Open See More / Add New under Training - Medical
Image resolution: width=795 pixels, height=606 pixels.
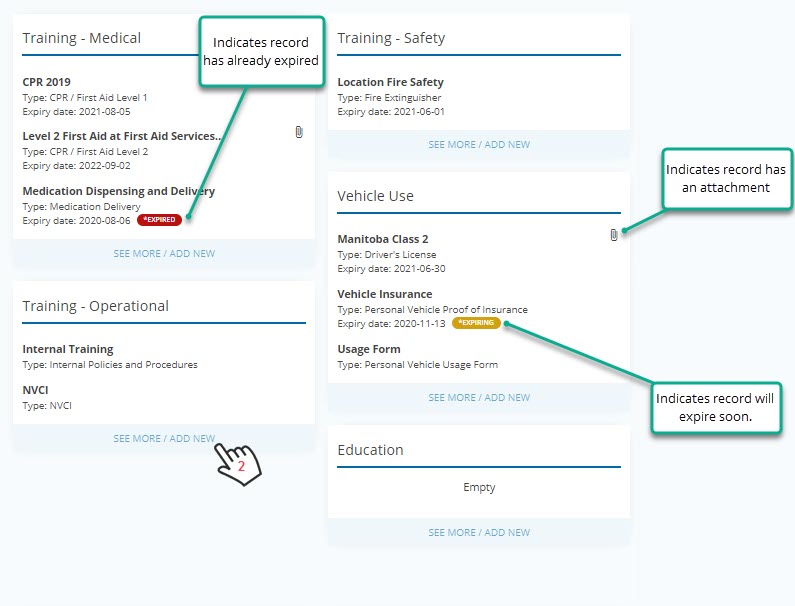pos(164,253)
